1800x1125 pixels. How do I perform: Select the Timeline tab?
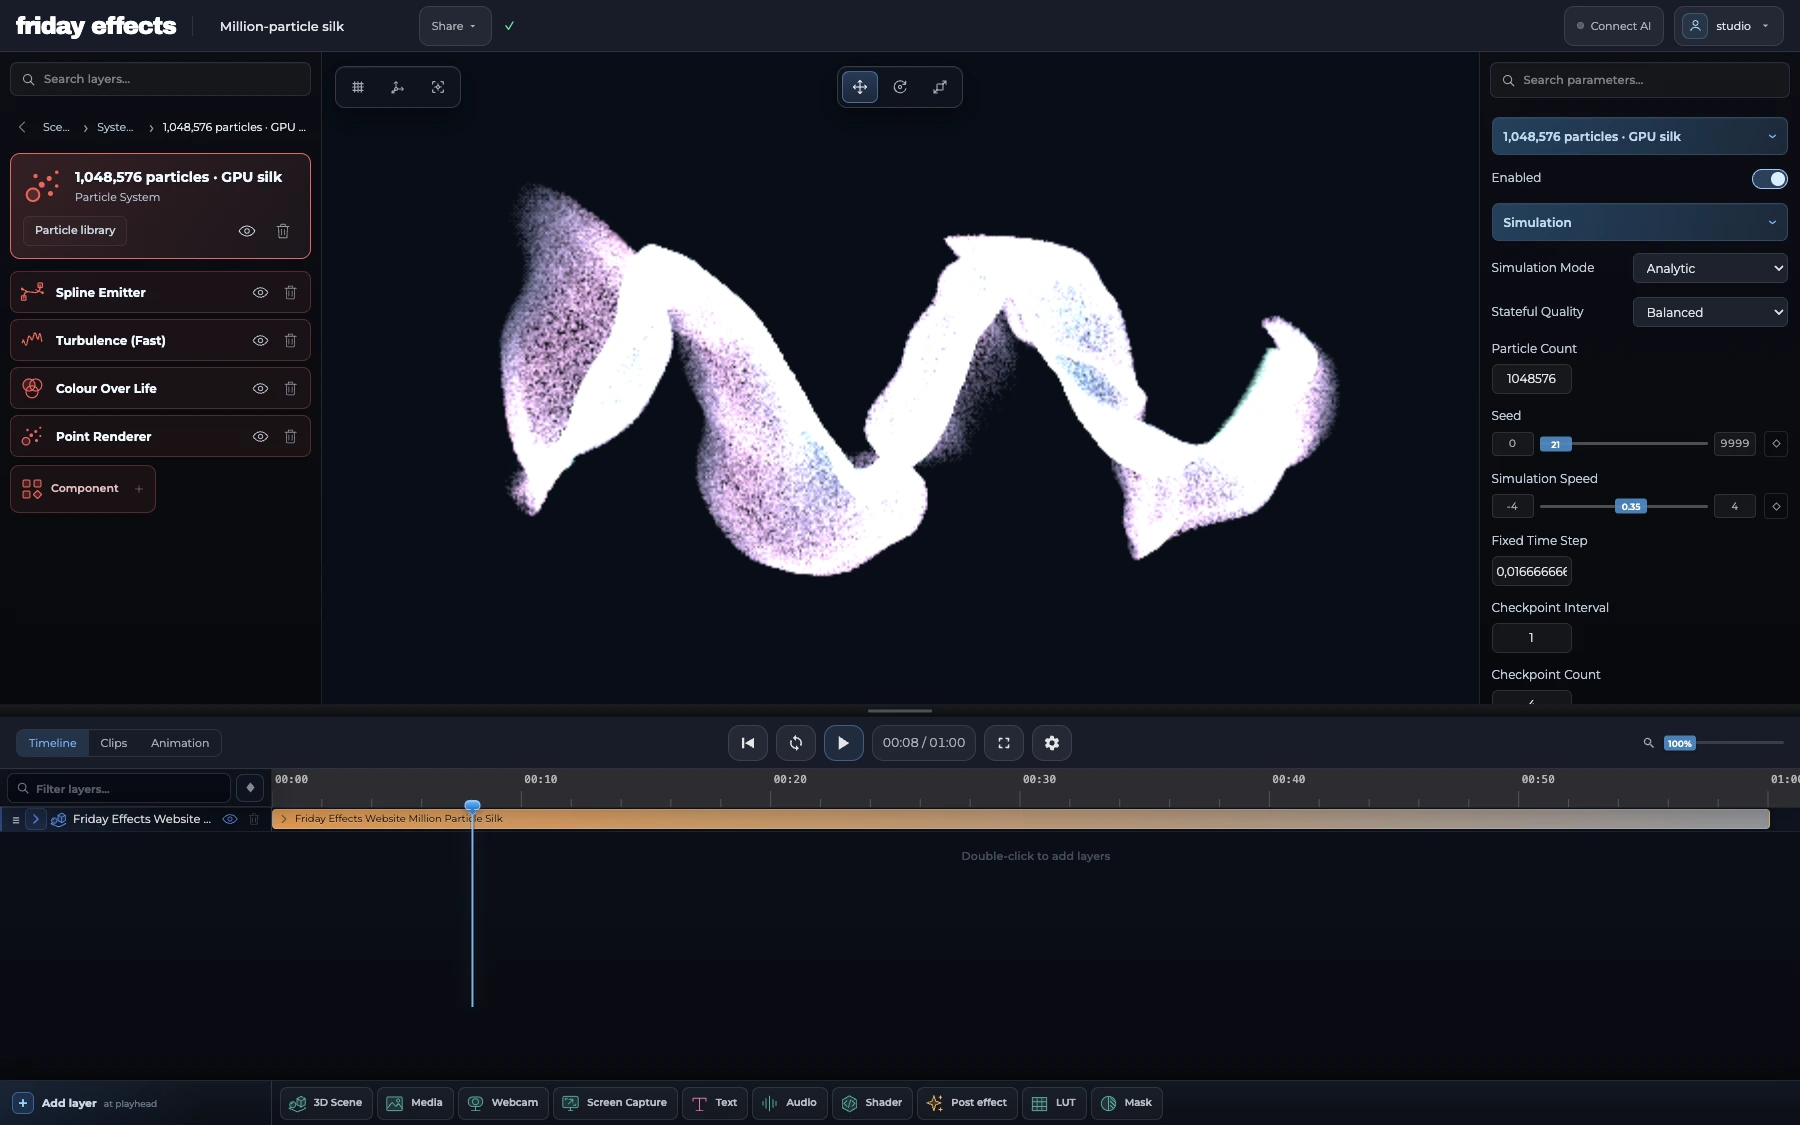click(52, 743)
